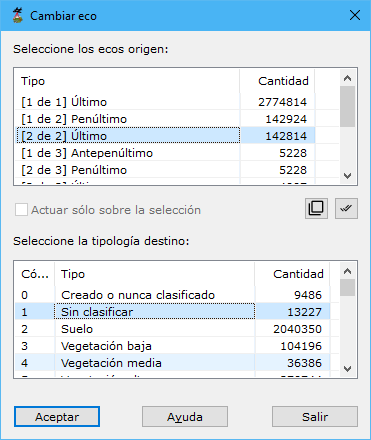371x440 pixels.
Task: Click the application icon in title bar
Action: click(18, 15)
